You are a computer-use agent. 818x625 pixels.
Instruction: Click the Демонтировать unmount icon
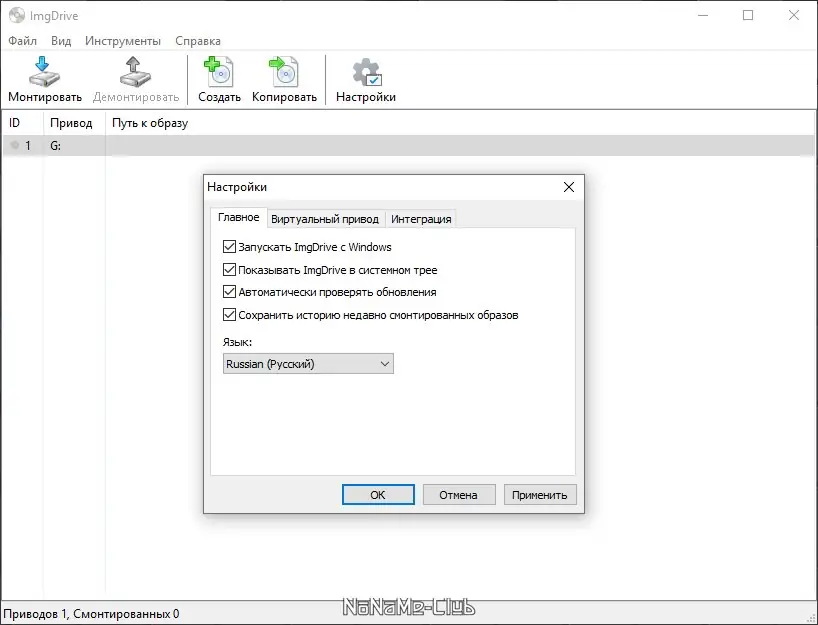(135, 73)
